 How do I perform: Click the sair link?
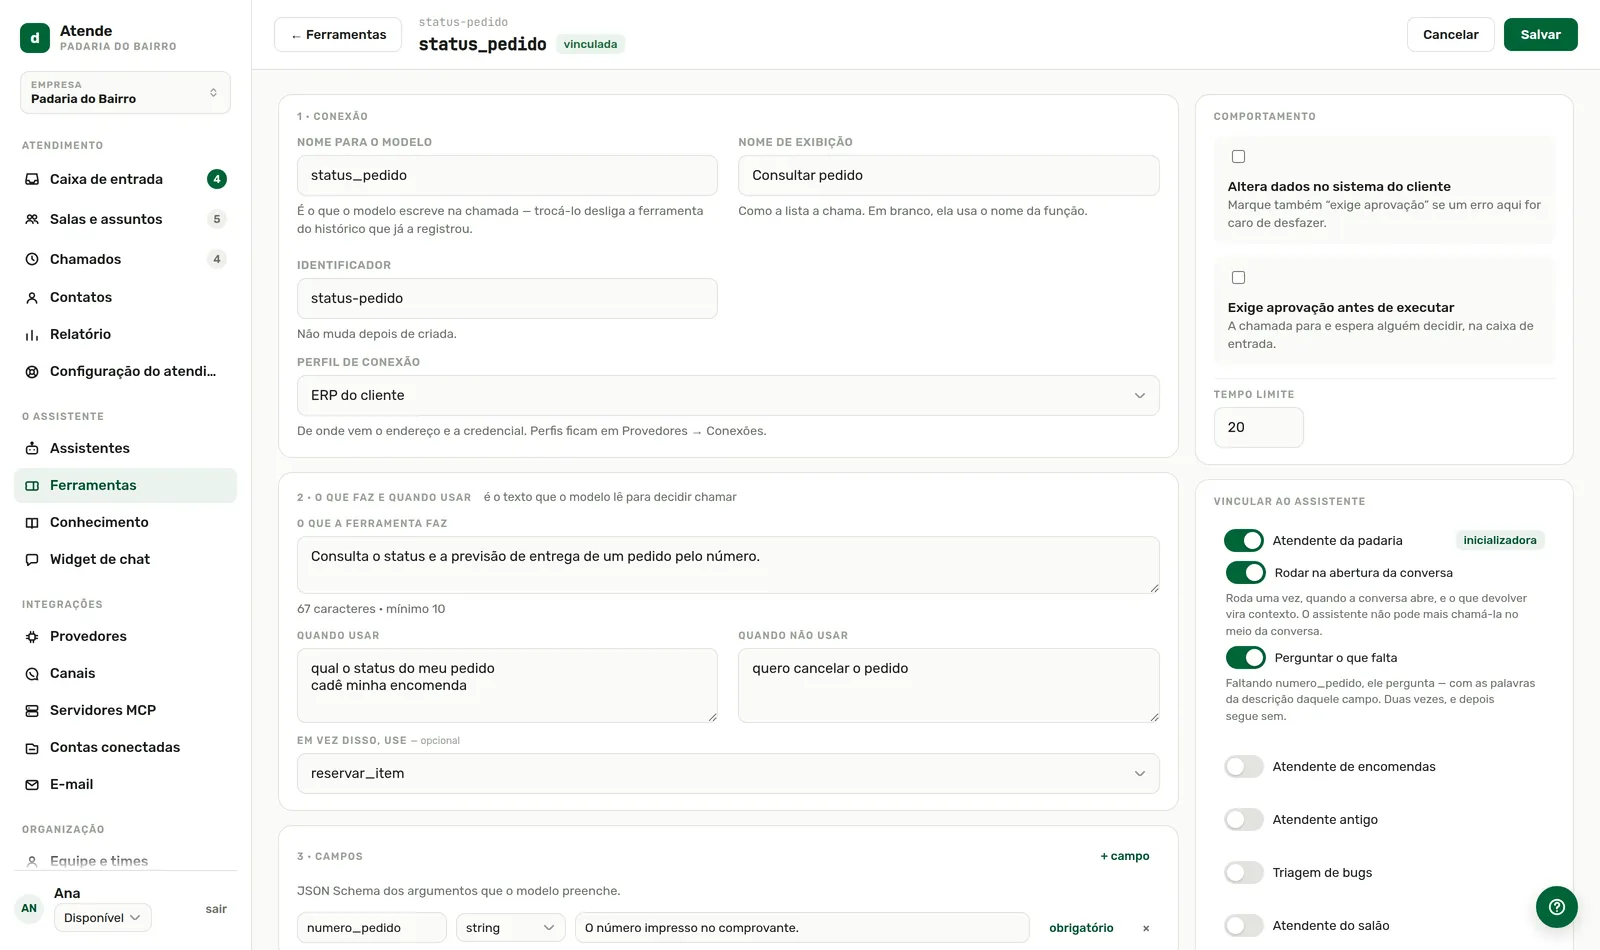pyautogui.click(x=216, y=909)
